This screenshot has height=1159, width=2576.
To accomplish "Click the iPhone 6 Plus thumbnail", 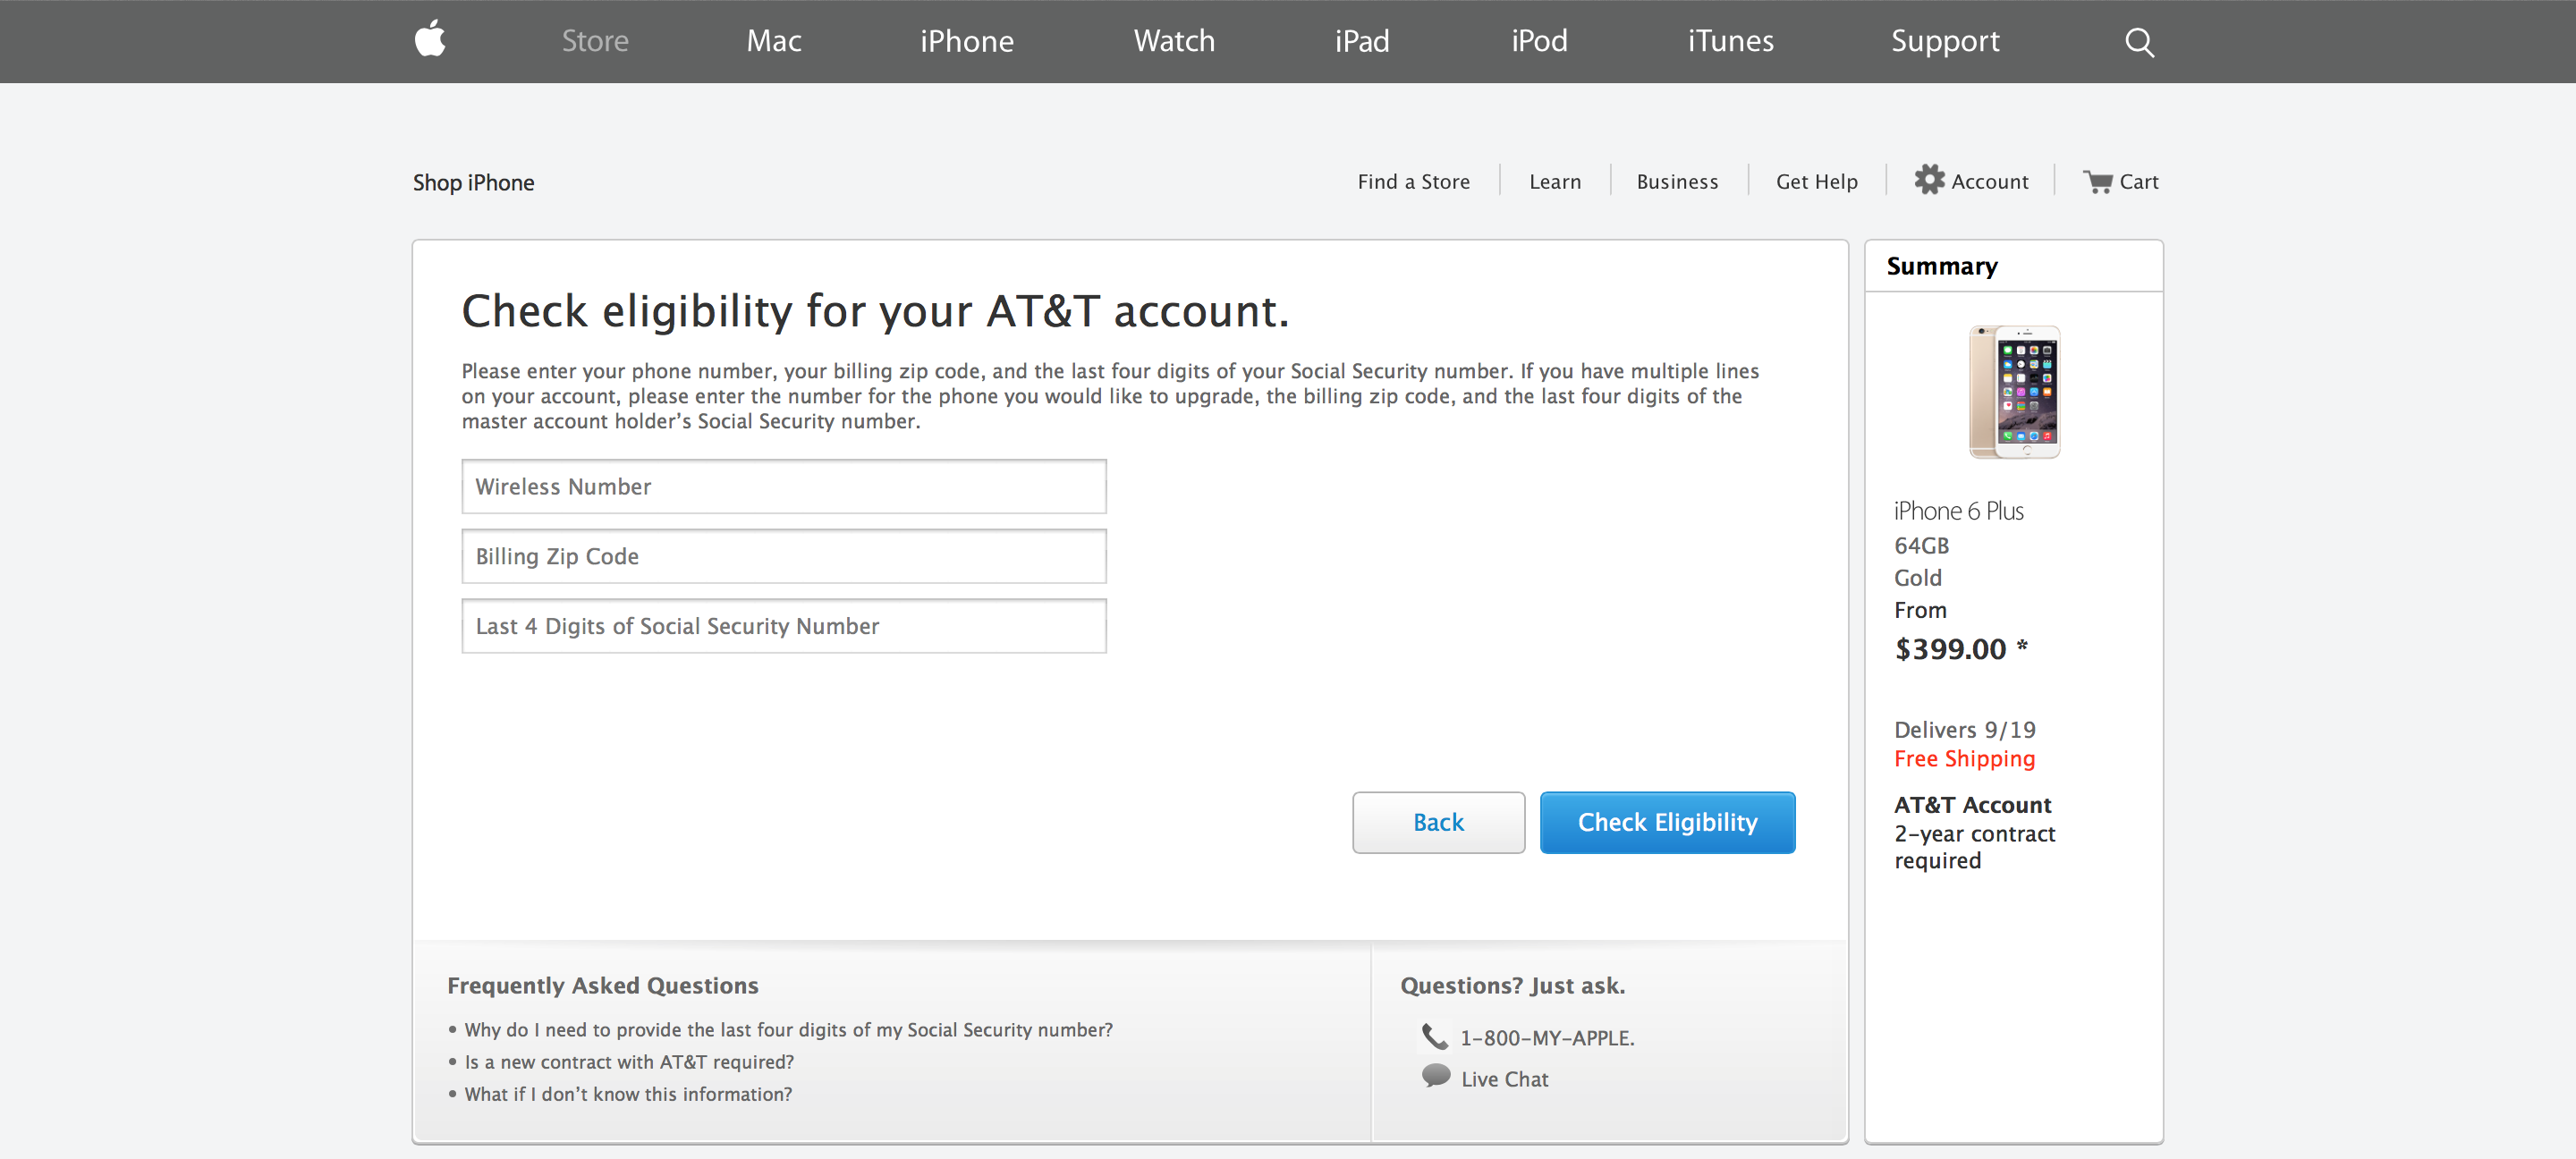I will point(2014,392).
